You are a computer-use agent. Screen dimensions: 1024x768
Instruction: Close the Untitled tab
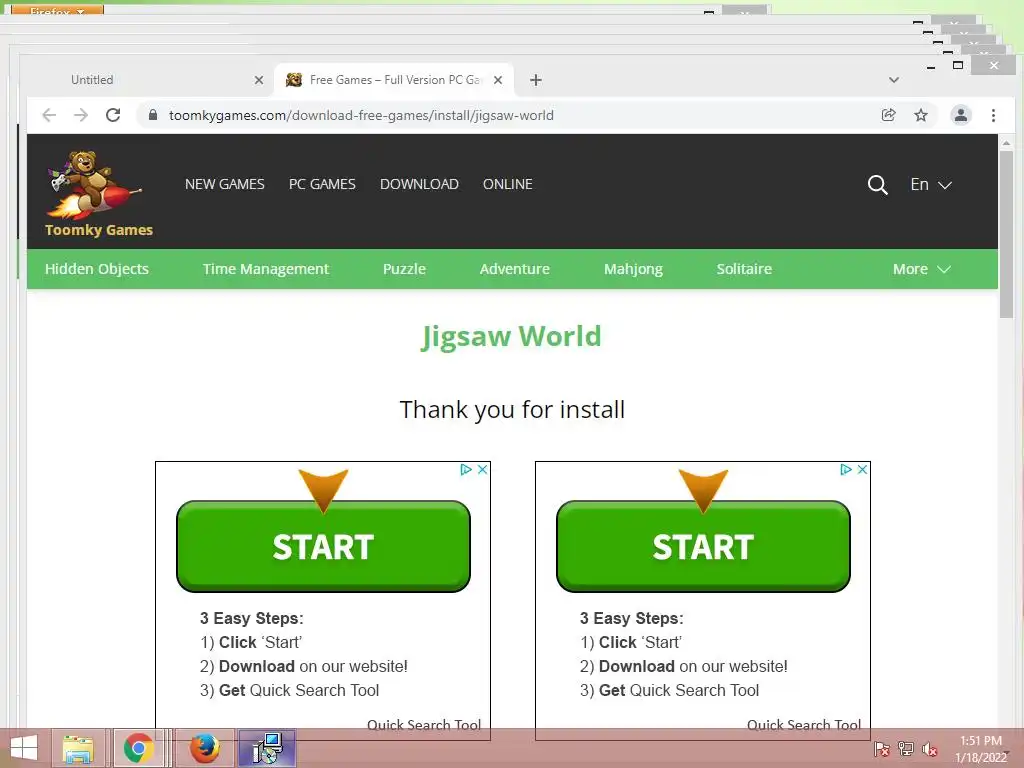[259, 80]
